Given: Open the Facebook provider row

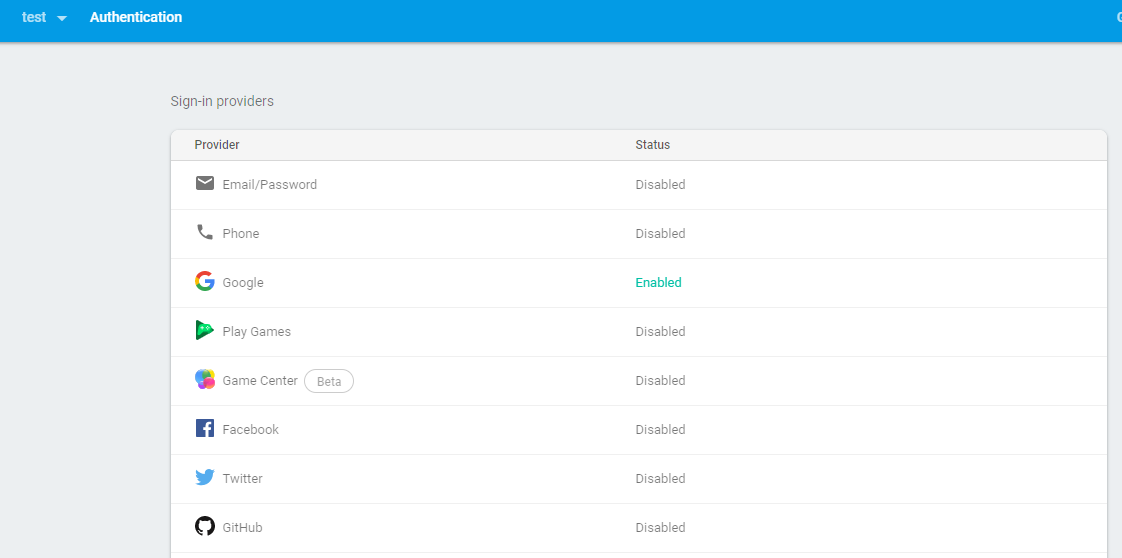Looking at the screenshot, I should click(250, 430).
